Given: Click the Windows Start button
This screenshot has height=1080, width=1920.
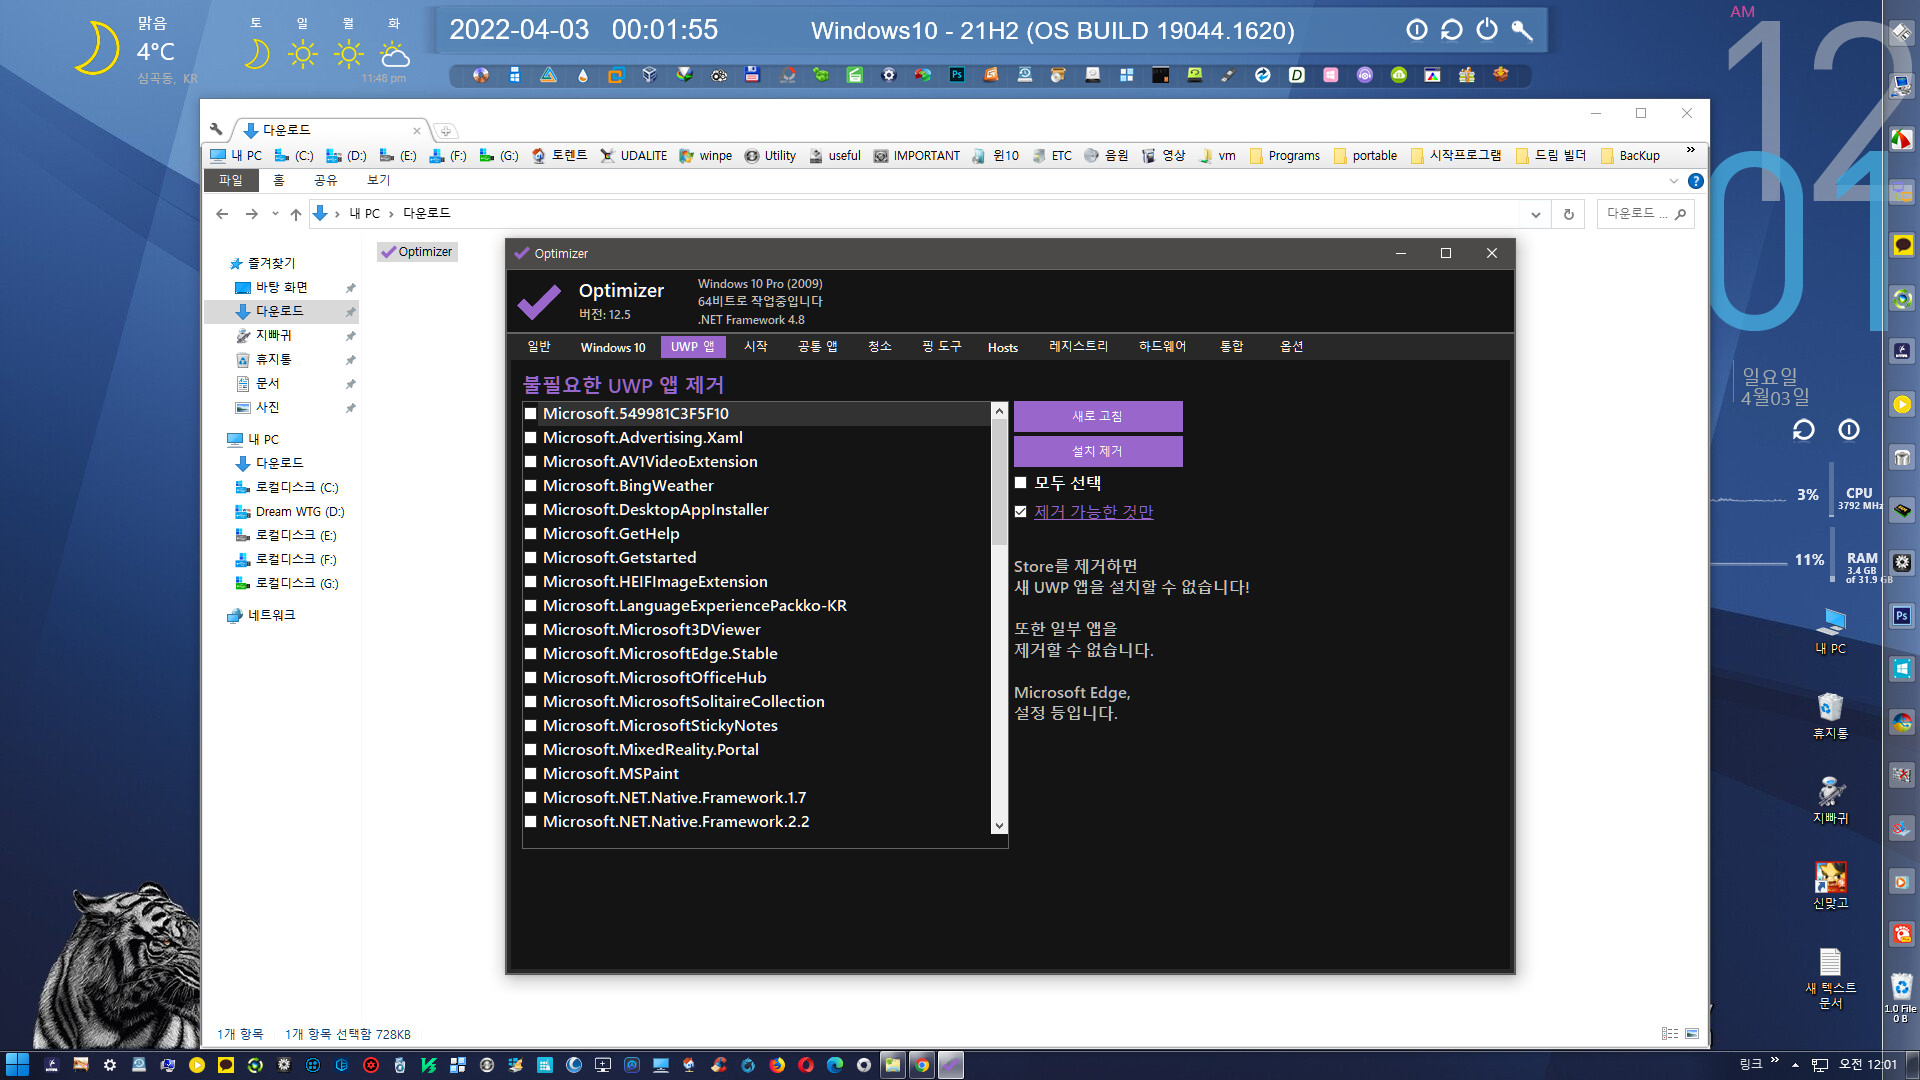Looking at the screenshot, I should click(x=17, y=1065).
